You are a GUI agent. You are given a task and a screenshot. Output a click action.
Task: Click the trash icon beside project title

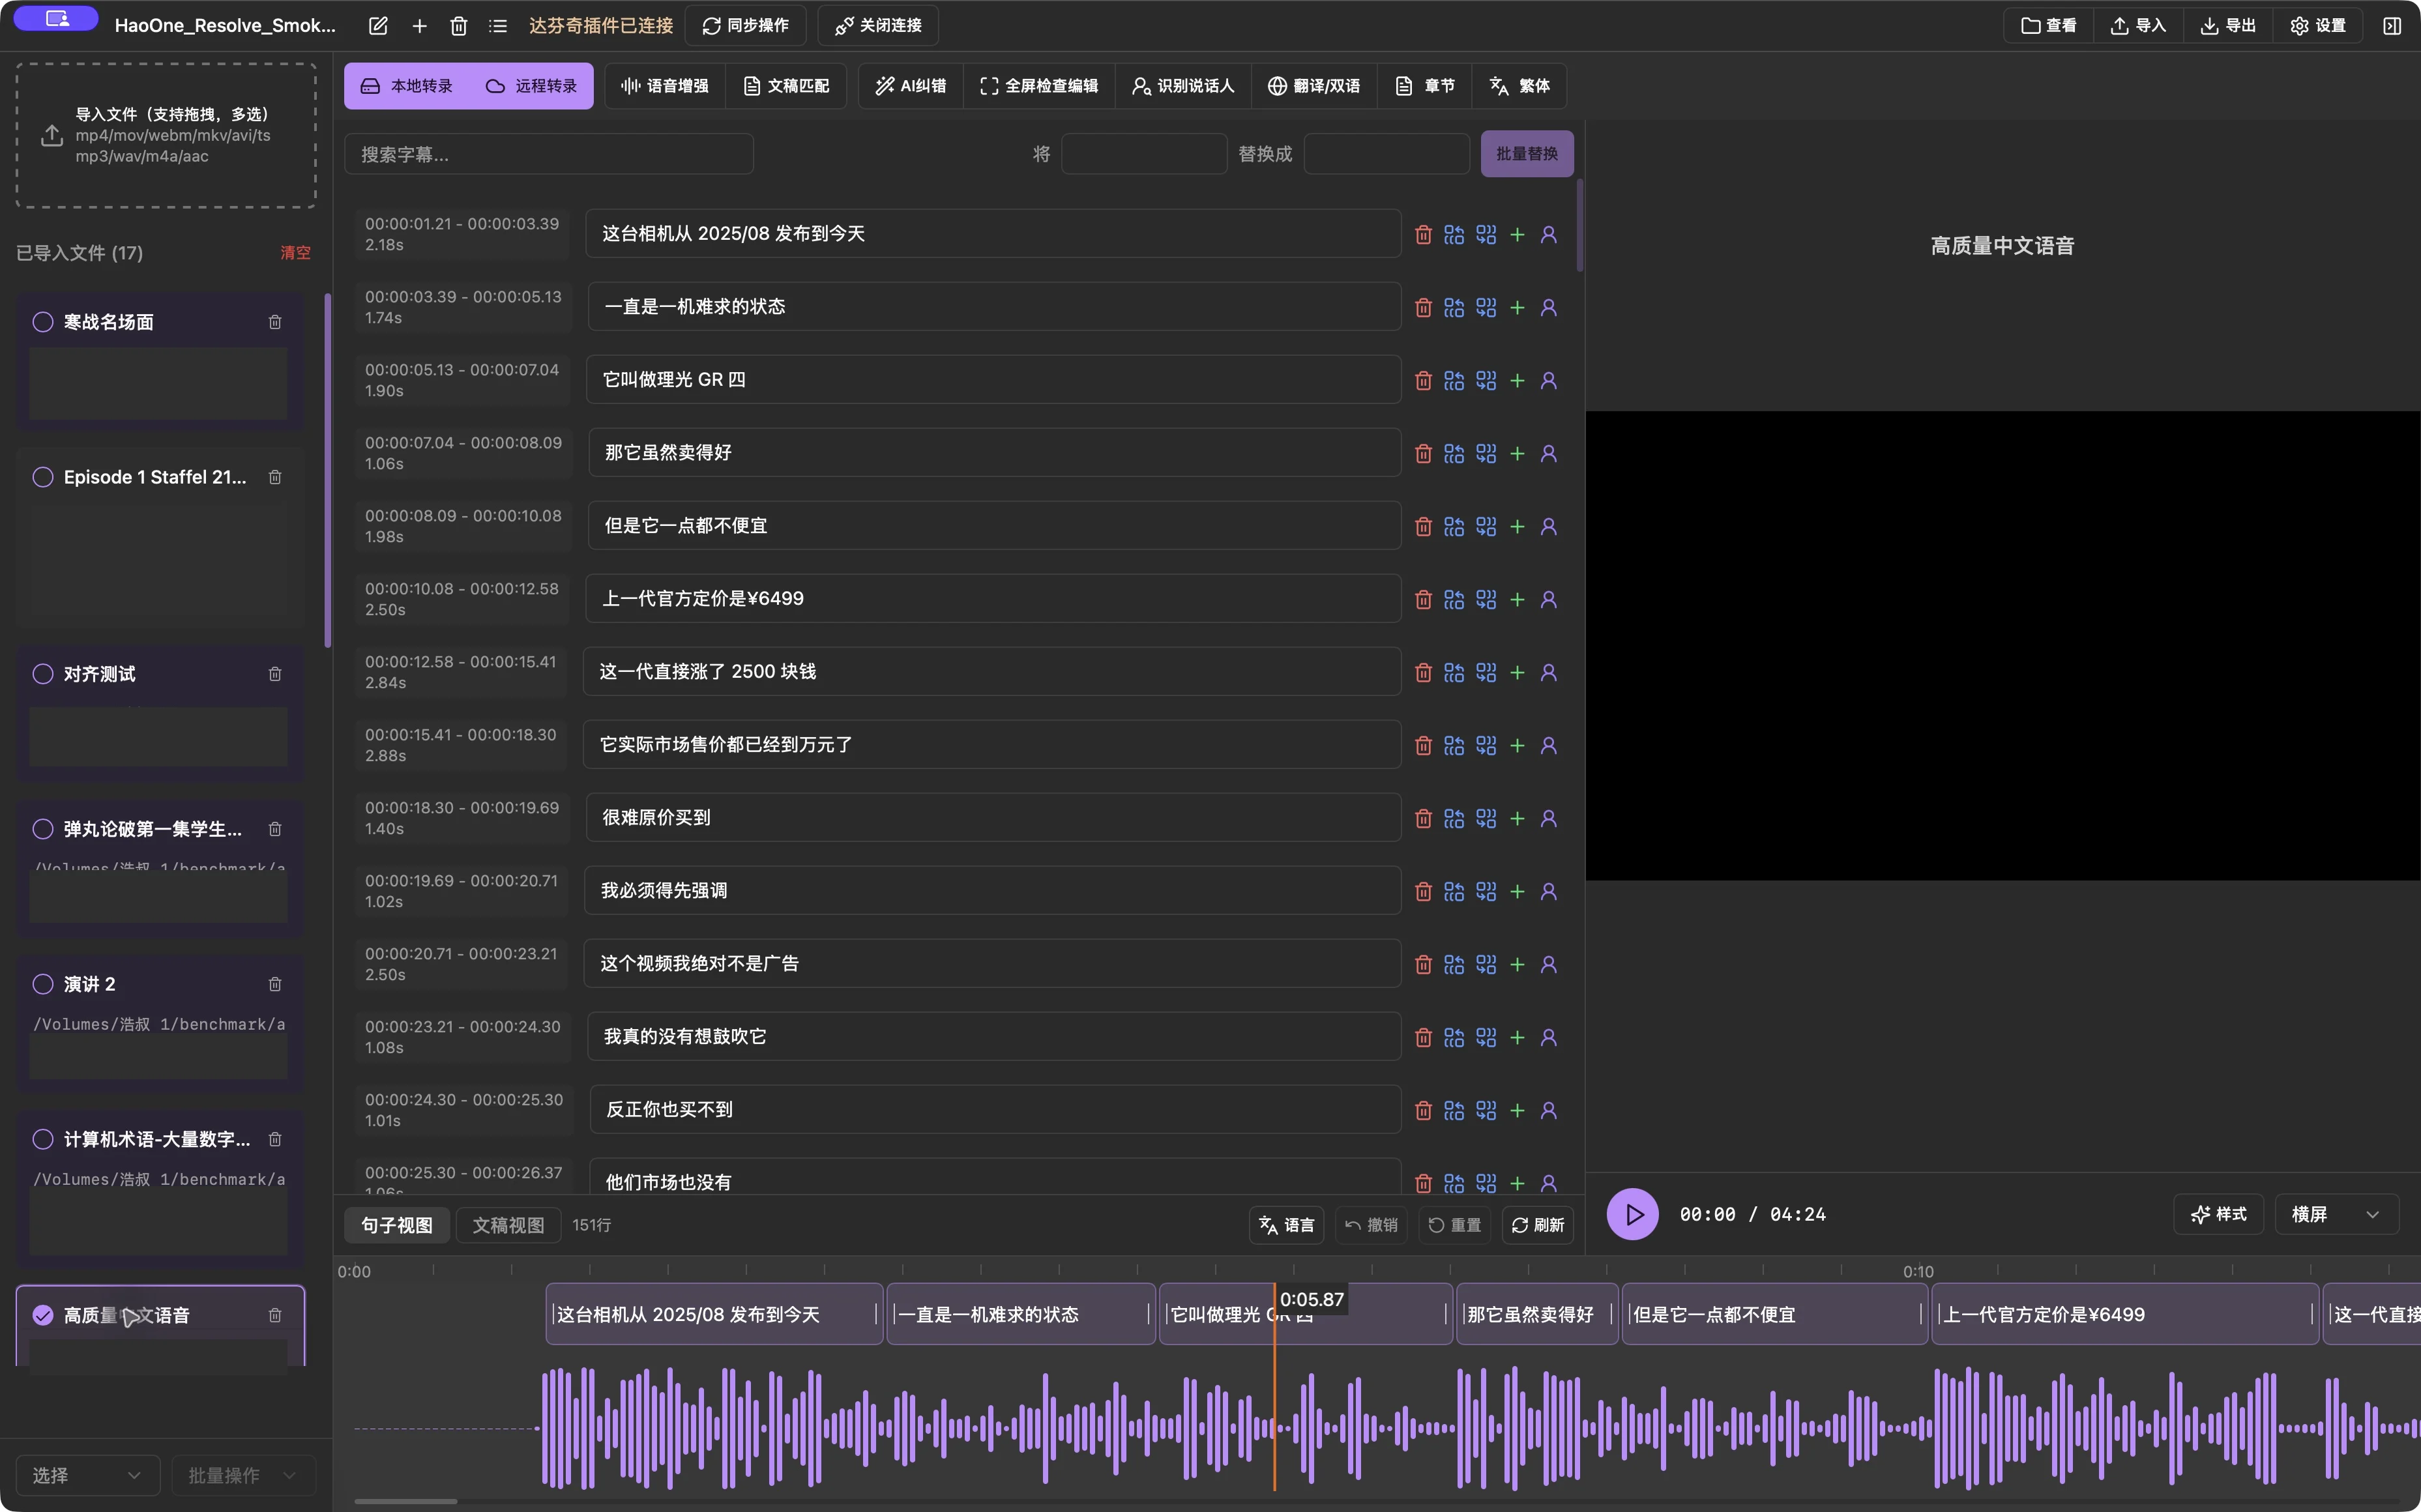coord(458,26)
